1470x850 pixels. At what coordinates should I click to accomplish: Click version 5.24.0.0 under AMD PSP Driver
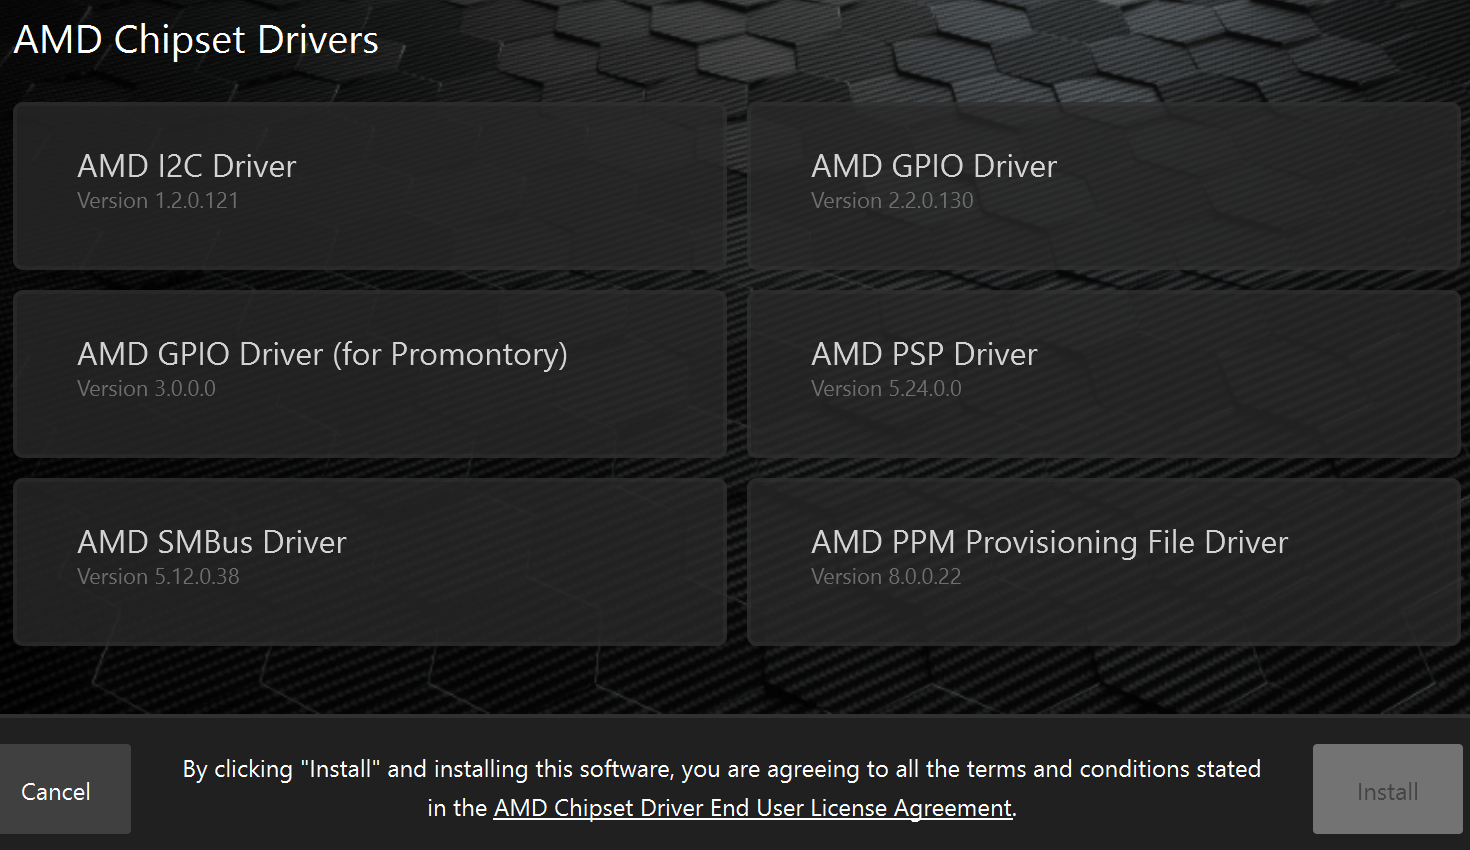point(885,388)
